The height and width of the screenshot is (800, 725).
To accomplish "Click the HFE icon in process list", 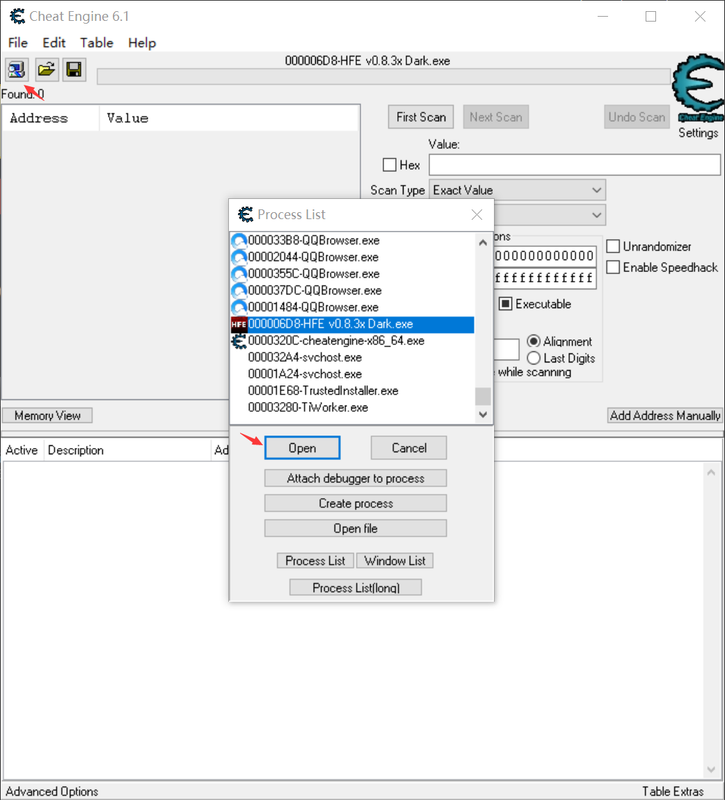I will click(x=239, y=324).
